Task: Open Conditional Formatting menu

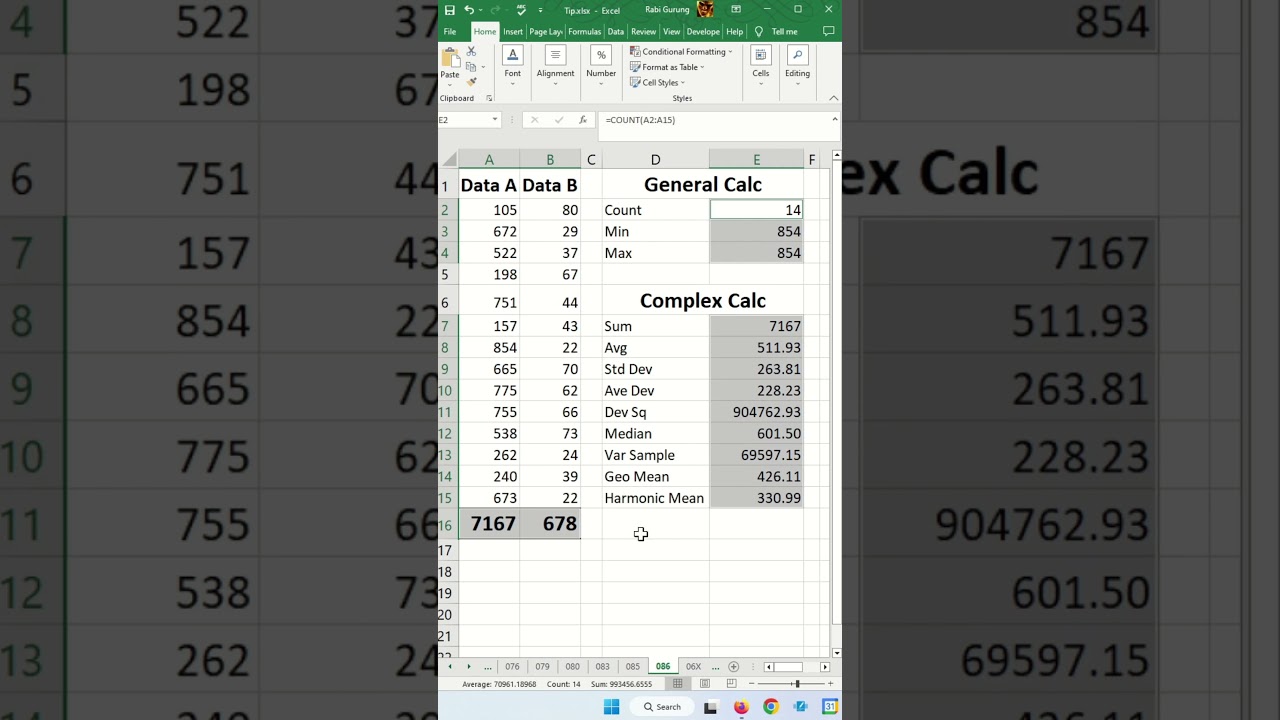Action: (x=681, y=52)
